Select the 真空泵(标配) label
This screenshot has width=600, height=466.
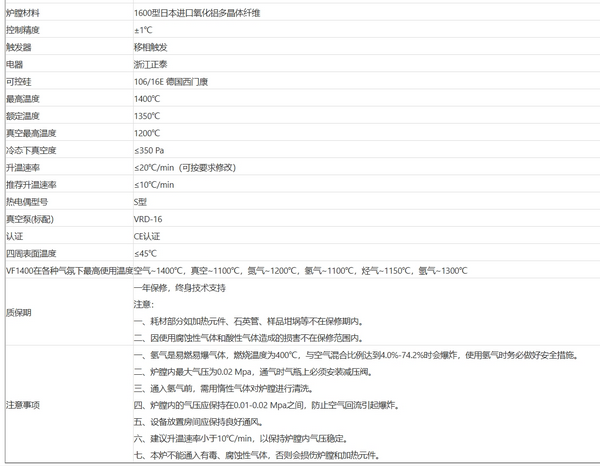(x=30, y=219)
